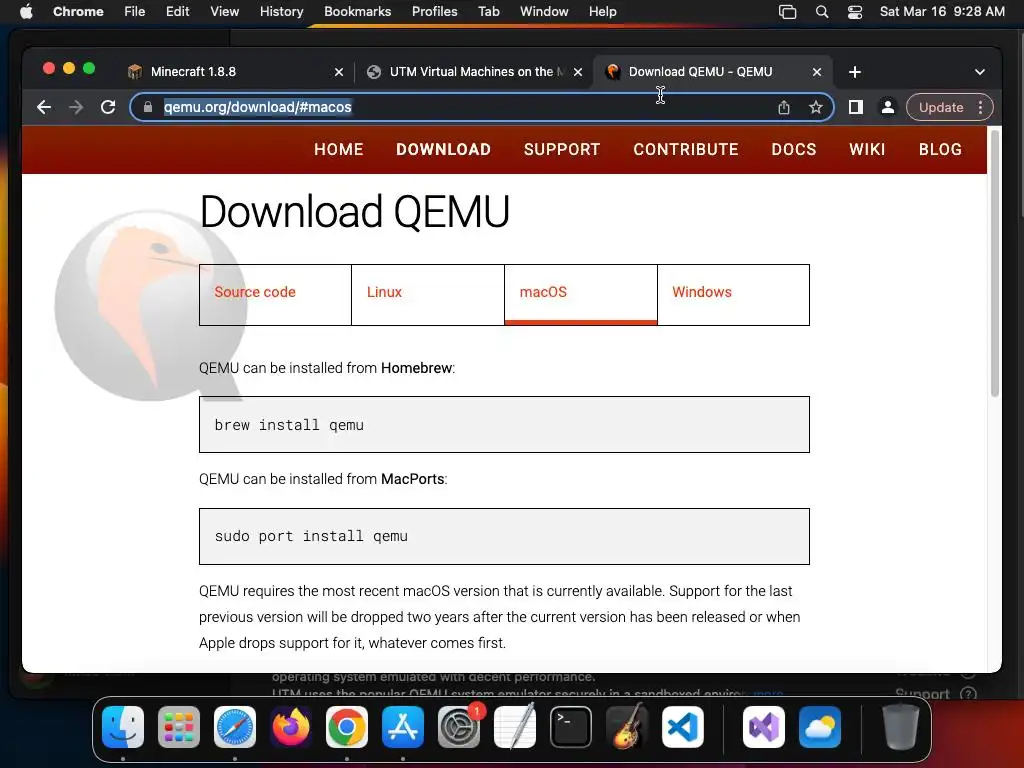Launch Visual Studio Code from the Dock
The width and height of the screenshot is (1024, 768).
point(683,727)
